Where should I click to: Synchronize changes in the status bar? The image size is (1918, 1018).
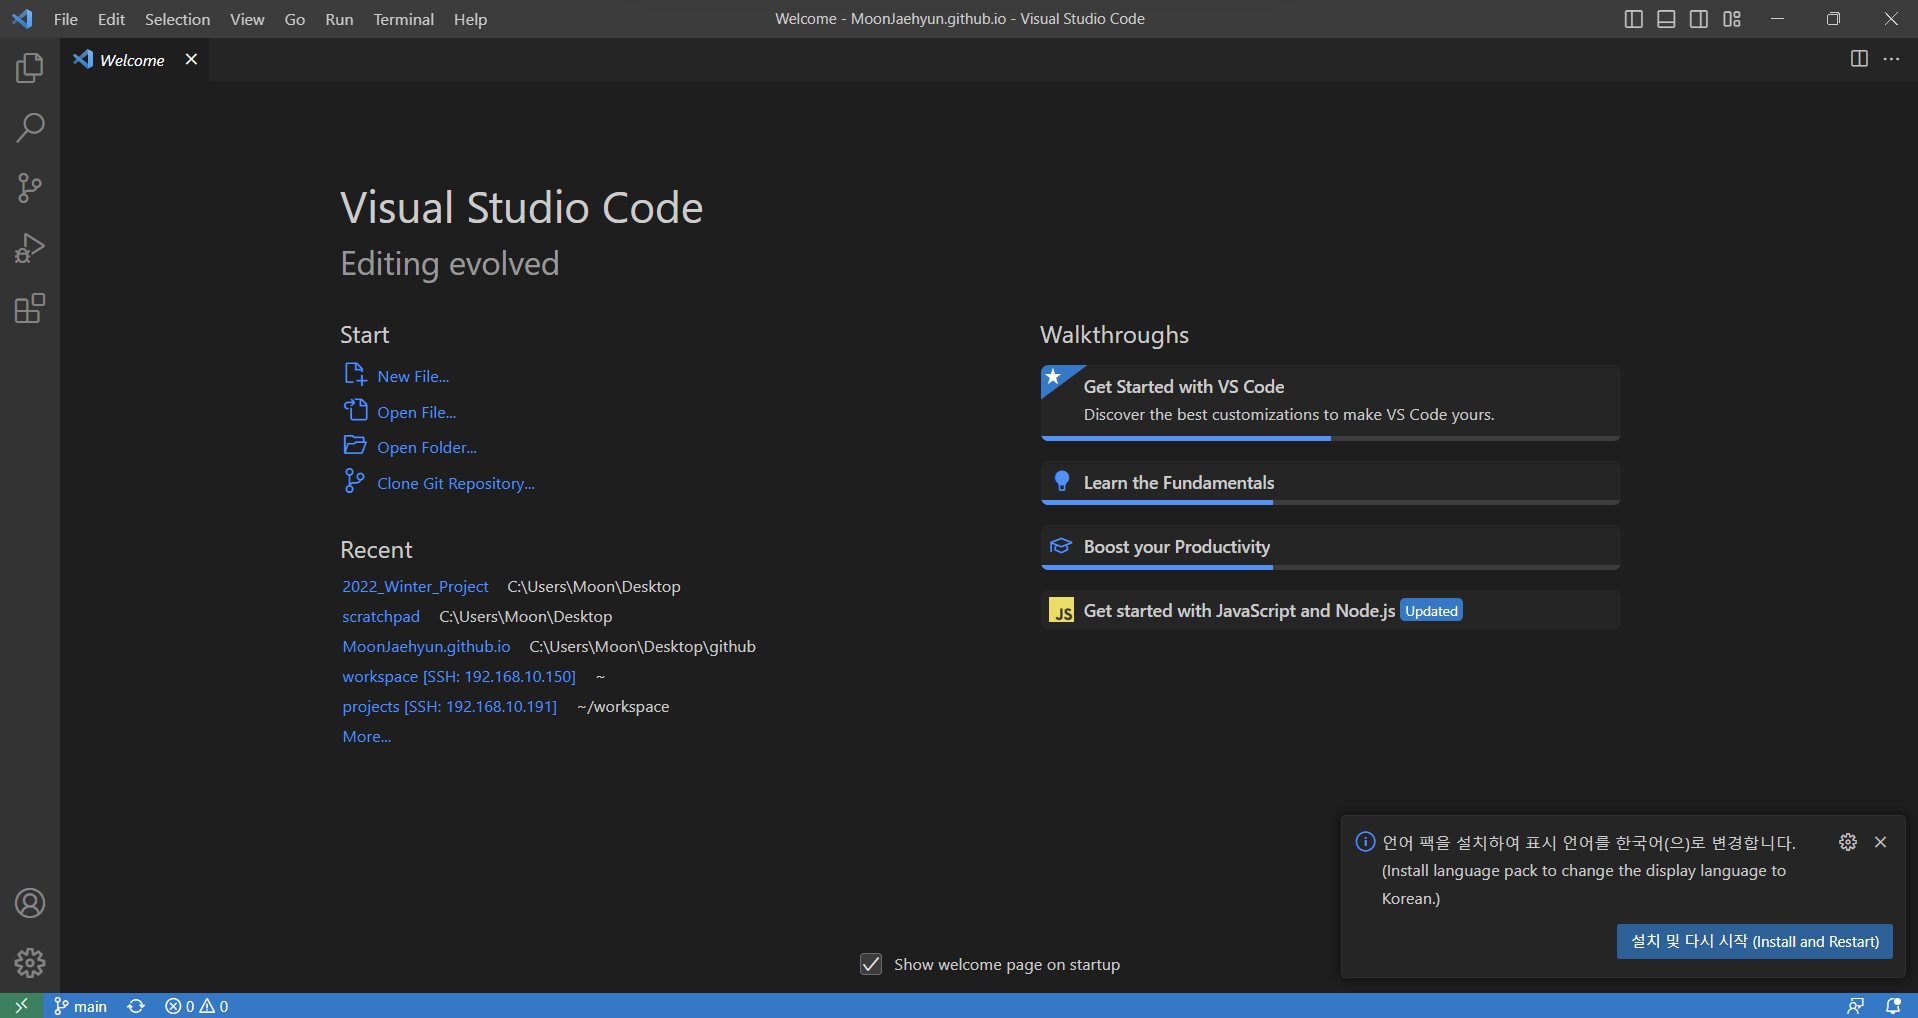136,1006
